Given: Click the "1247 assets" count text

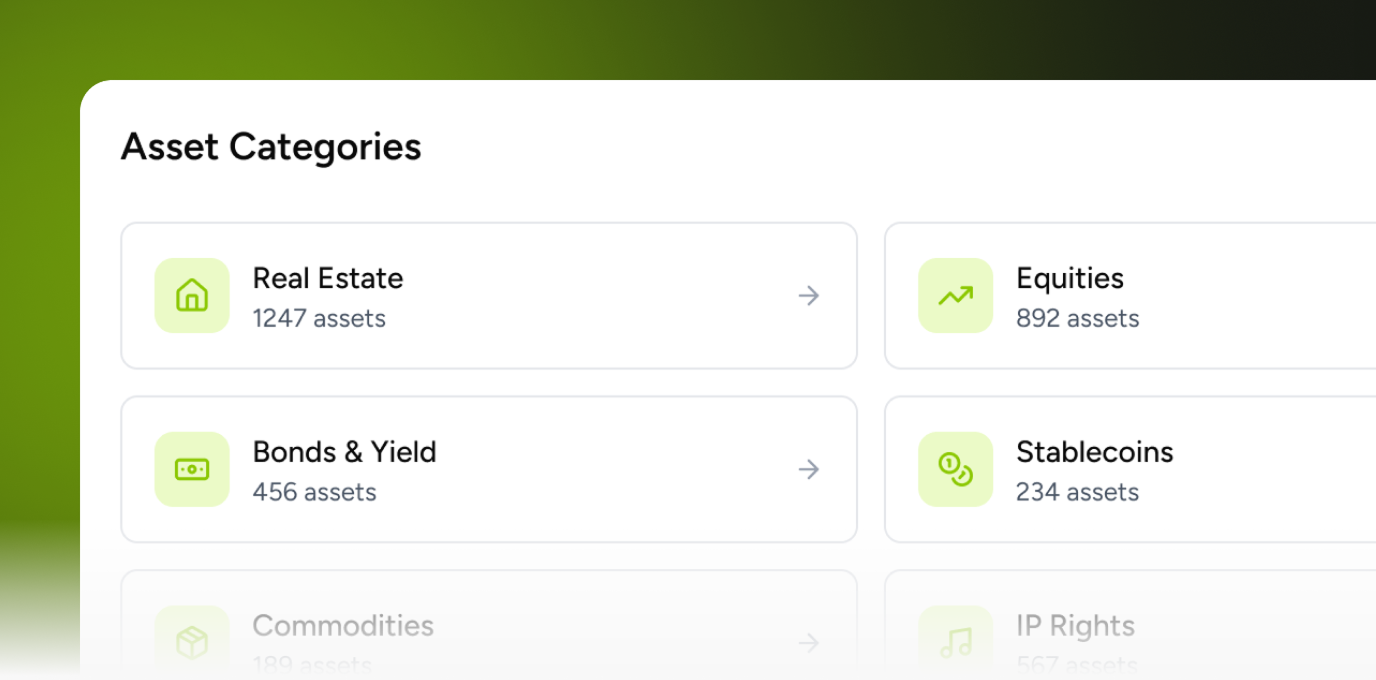Looking at the screenshot, I should point(319,319).
